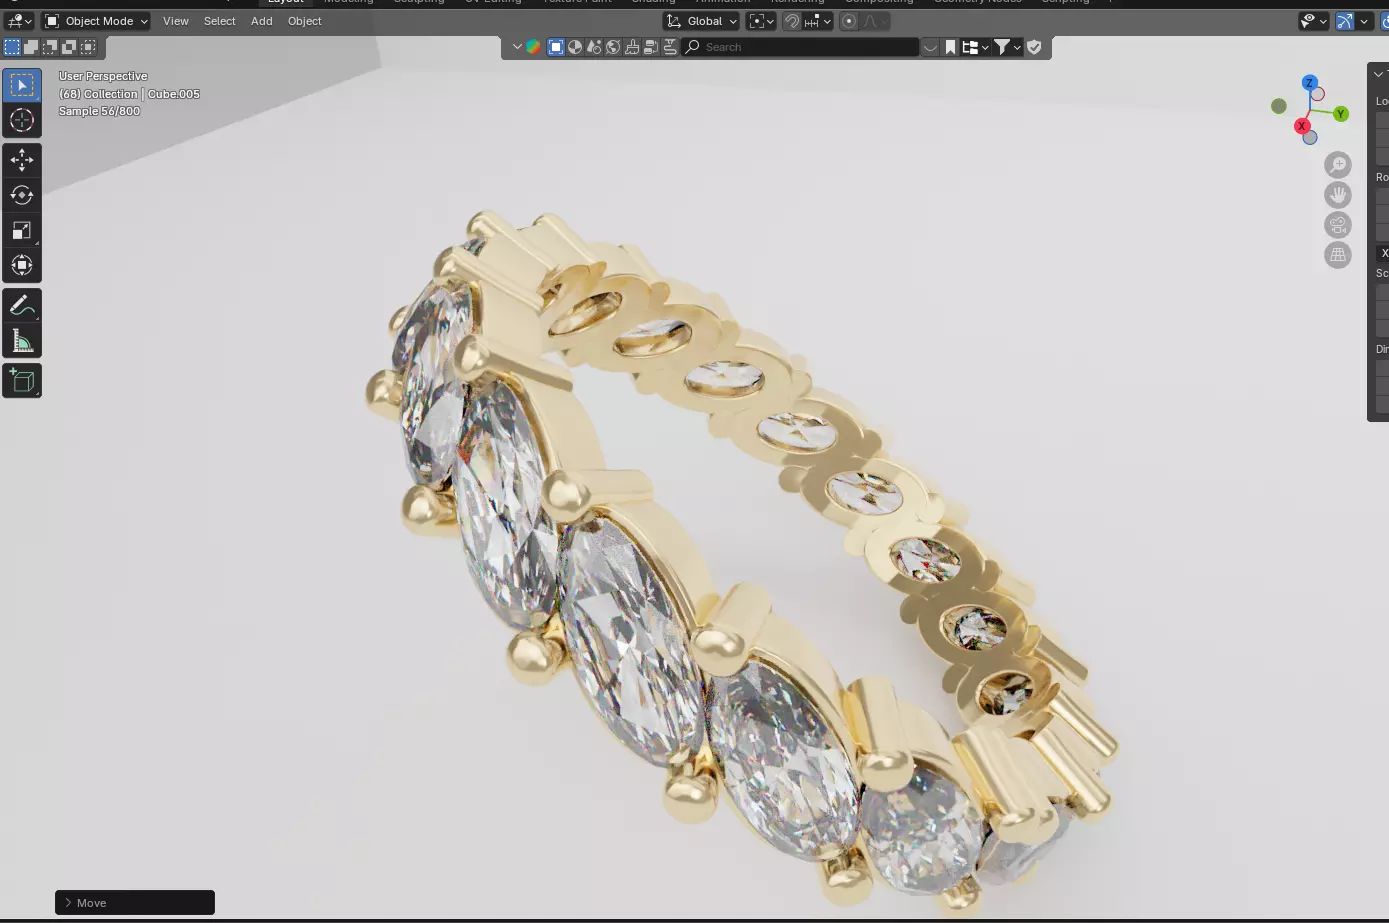This screenshot has width=1389, height=923.
Task: Click the '(68) Collection | Cube.005' text
Action: click(129, 94)
